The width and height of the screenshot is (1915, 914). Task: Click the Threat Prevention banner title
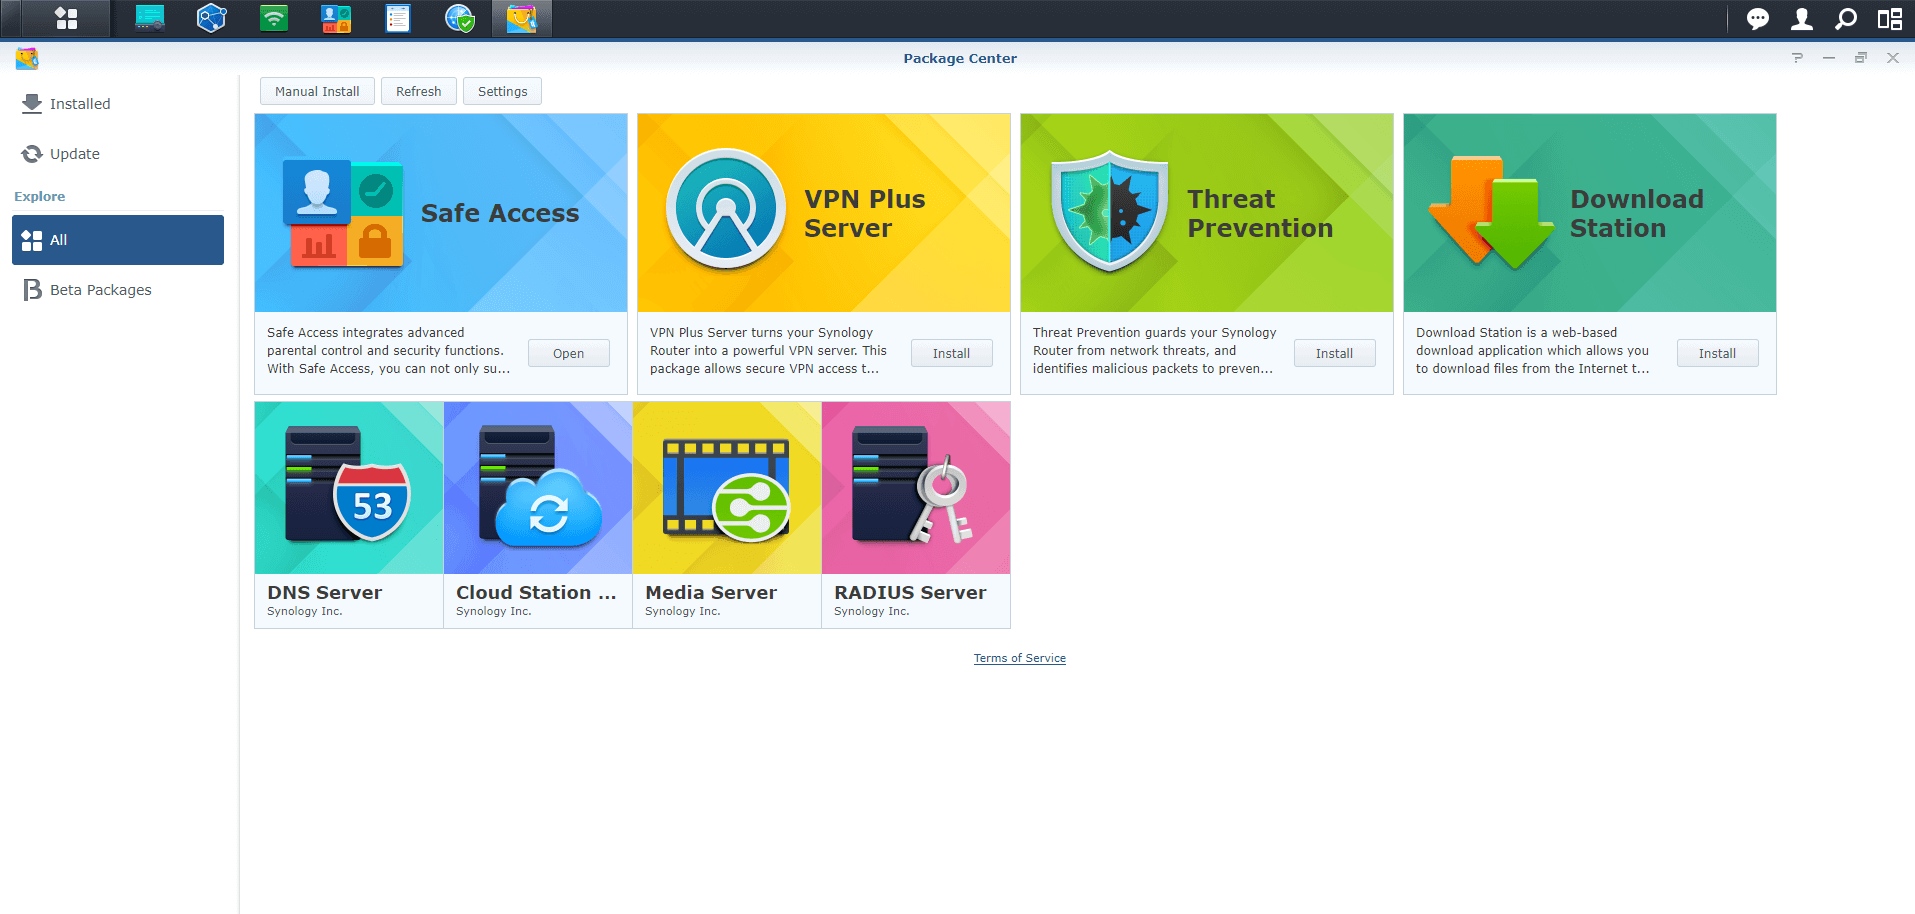point(1260,213)
